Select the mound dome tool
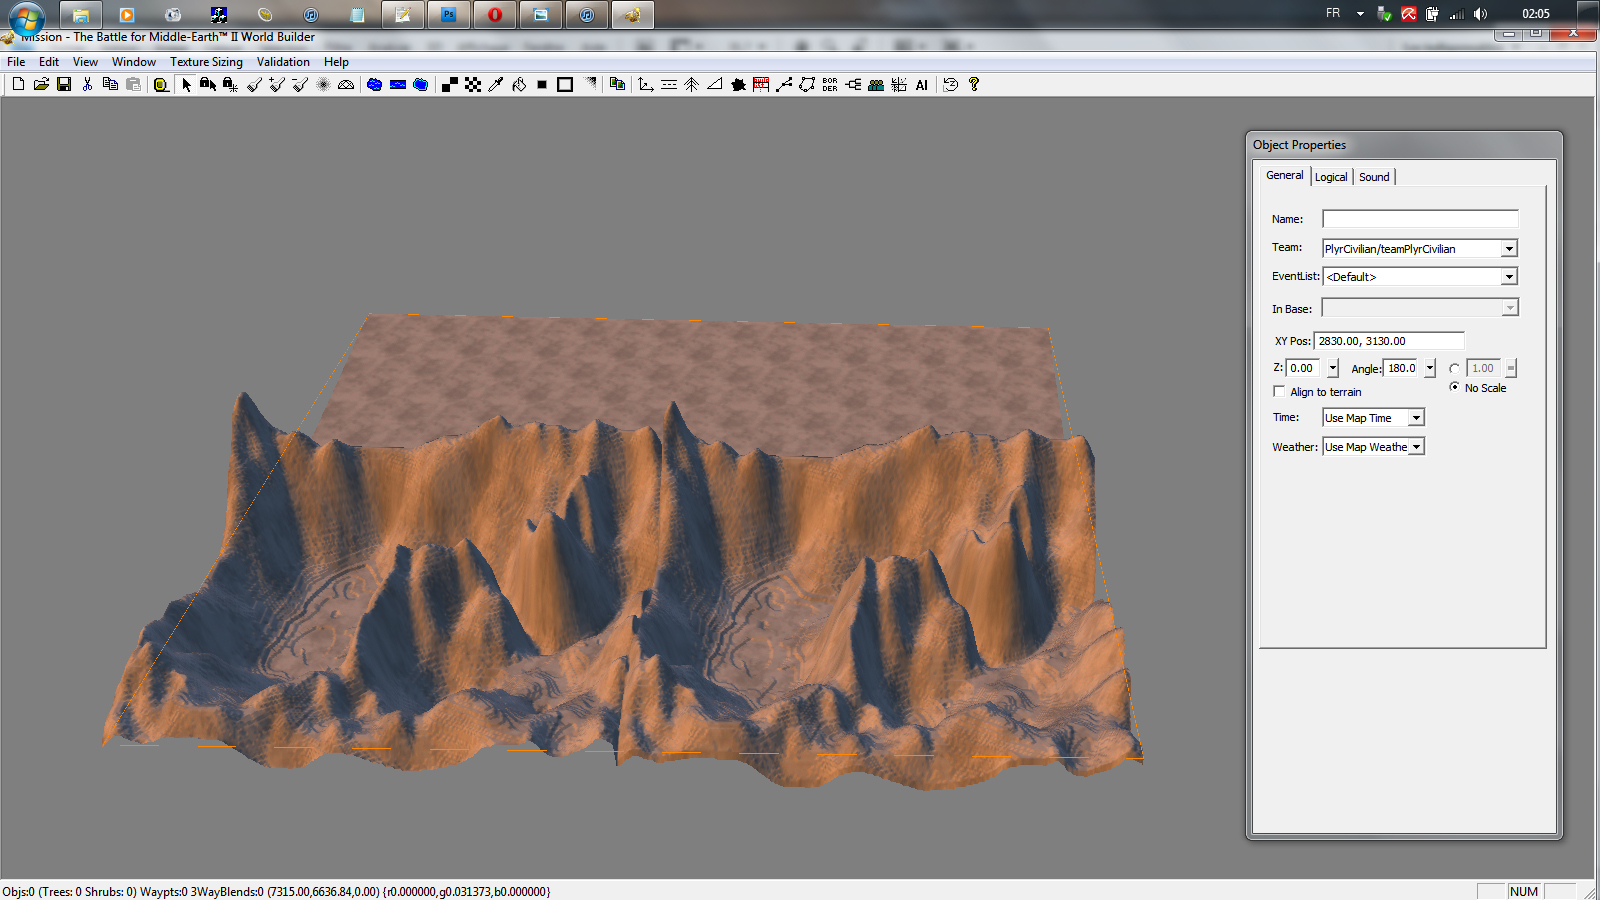1600x900 pixels. click(x=346, y=85)
